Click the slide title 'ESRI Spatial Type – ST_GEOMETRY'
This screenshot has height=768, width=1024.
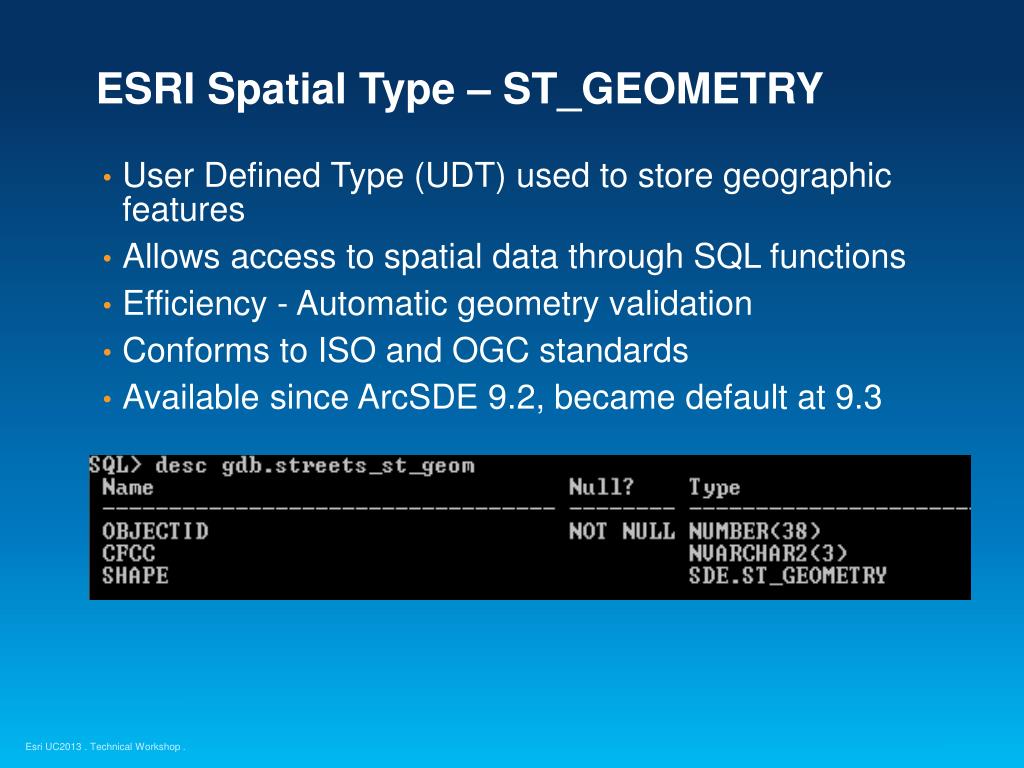point(459,88)
